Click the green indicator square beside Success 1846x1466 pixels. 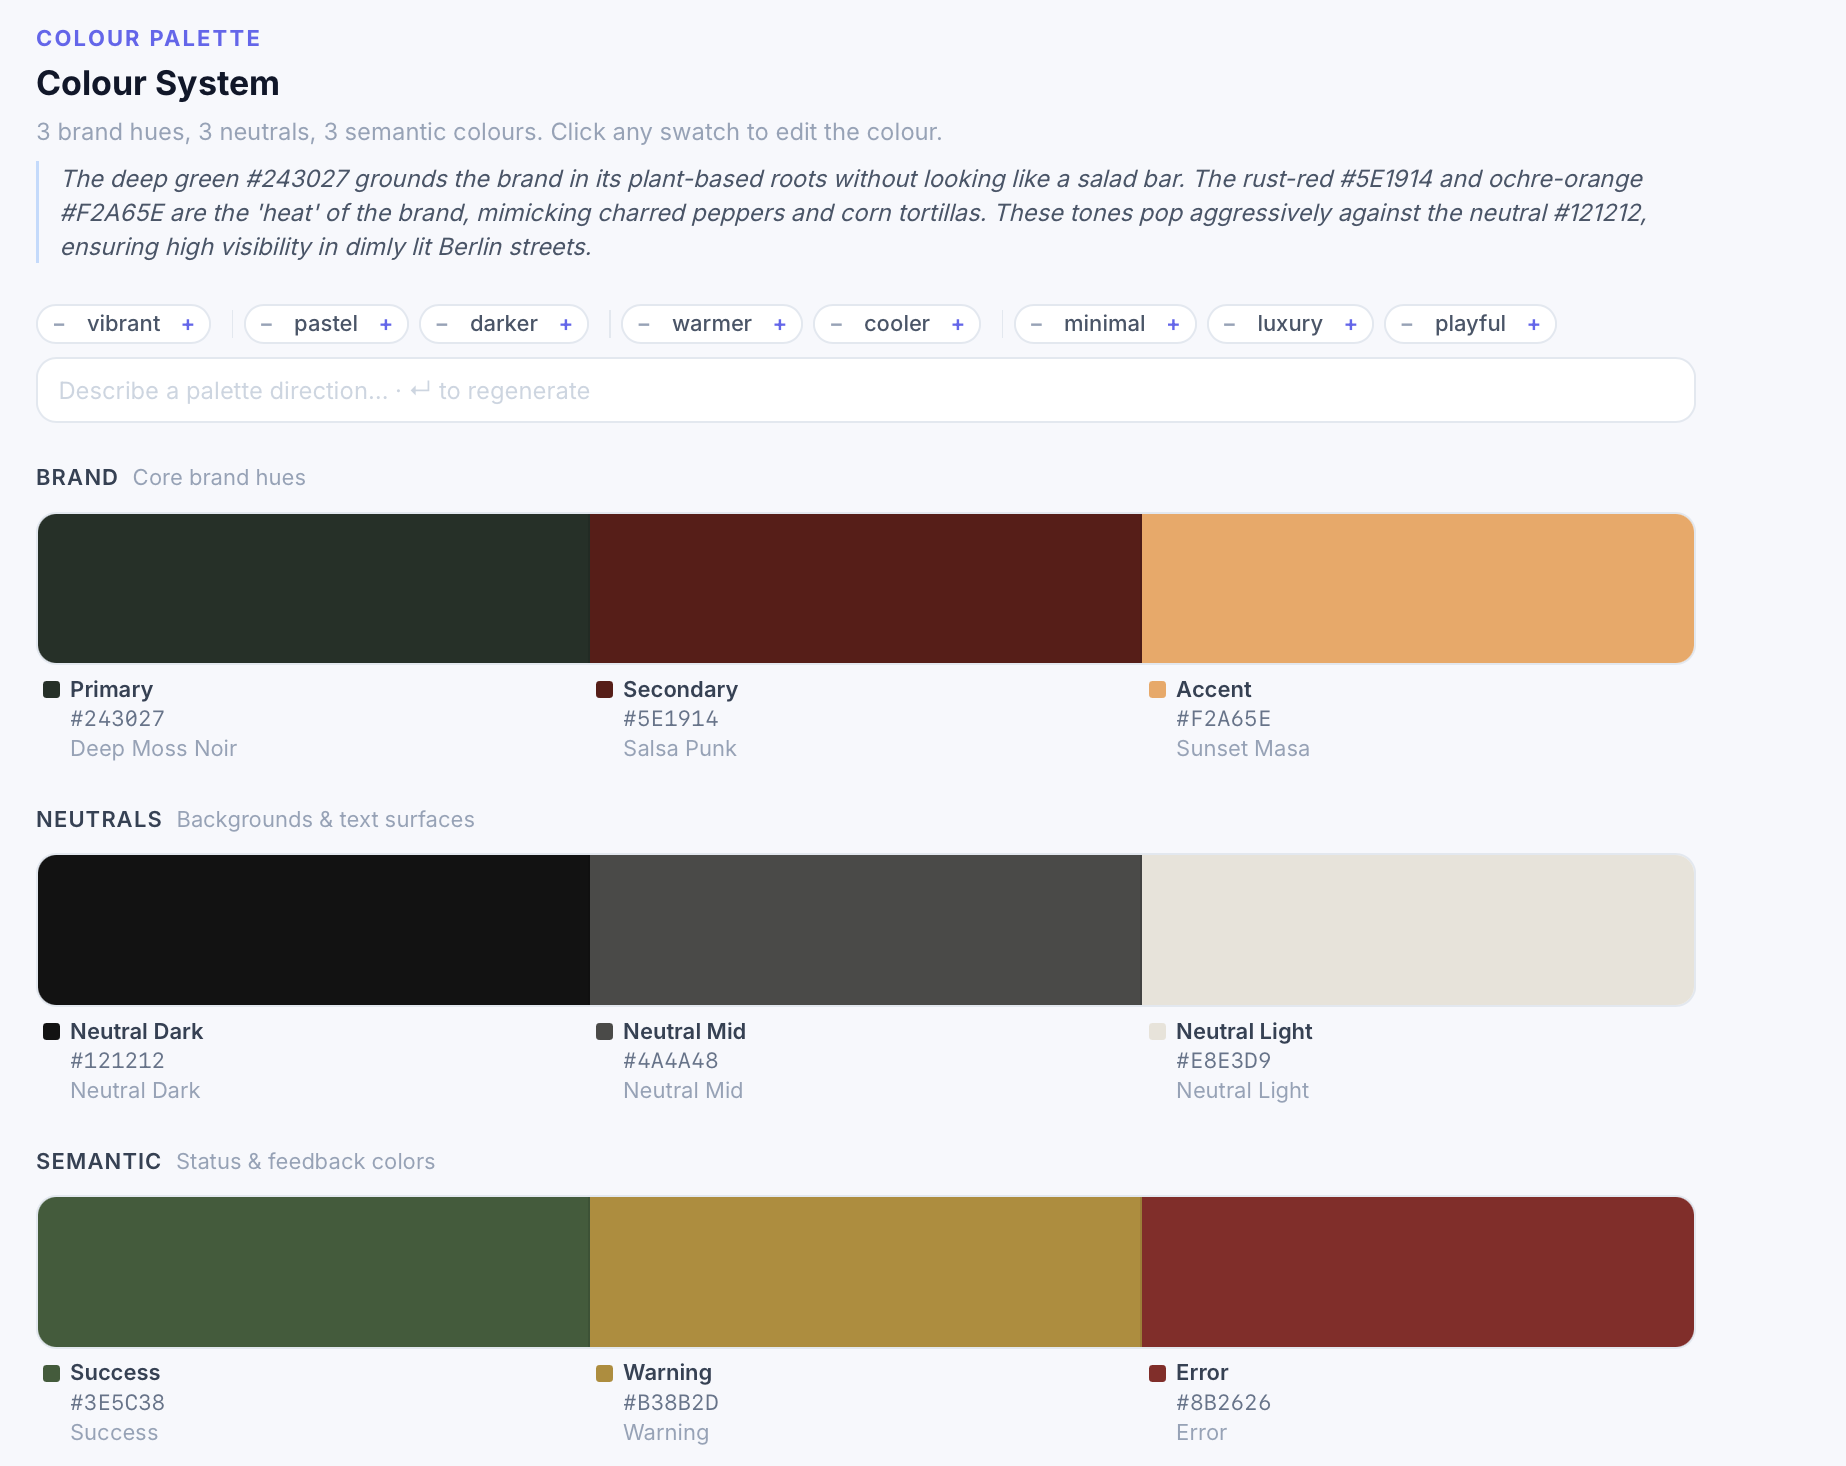[51, 1372]
